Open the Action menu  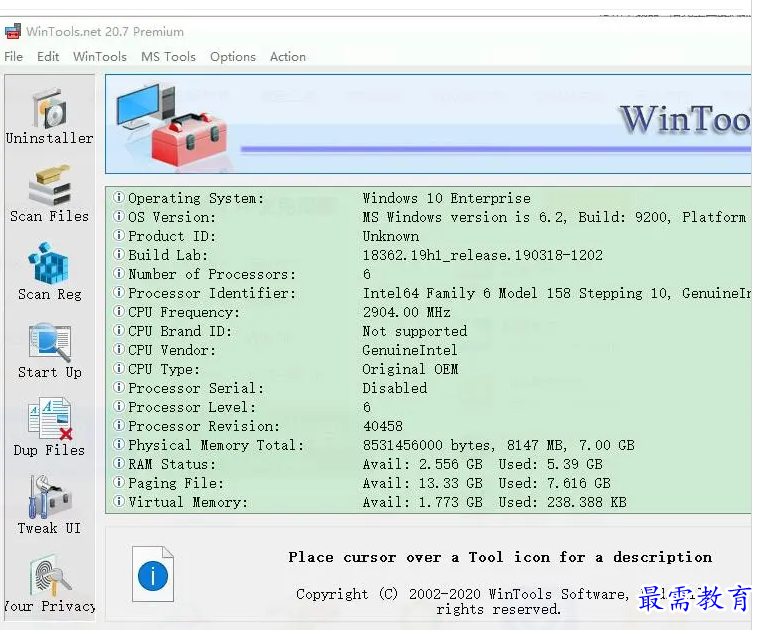288,57
